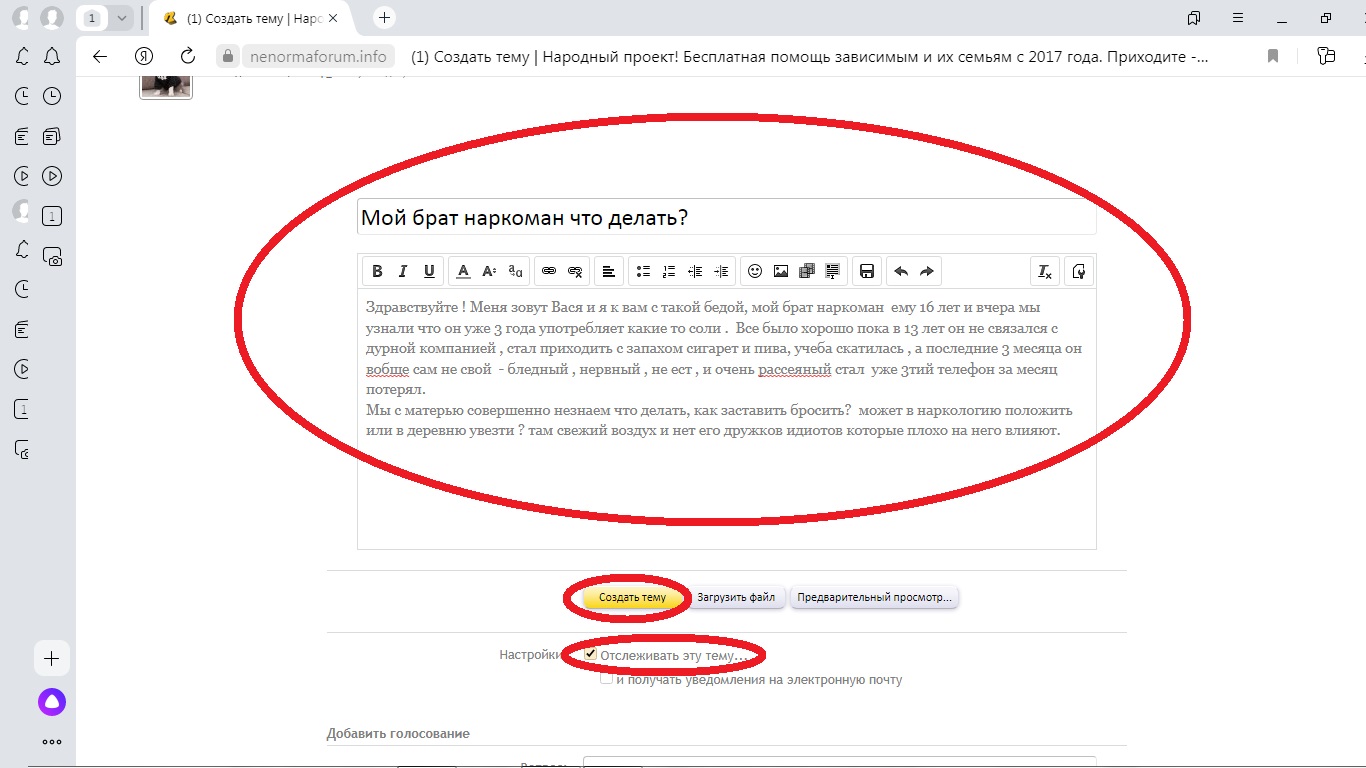Save draft with the floppy disk icon
1366x768 pixels.
(x=867, y=271)
